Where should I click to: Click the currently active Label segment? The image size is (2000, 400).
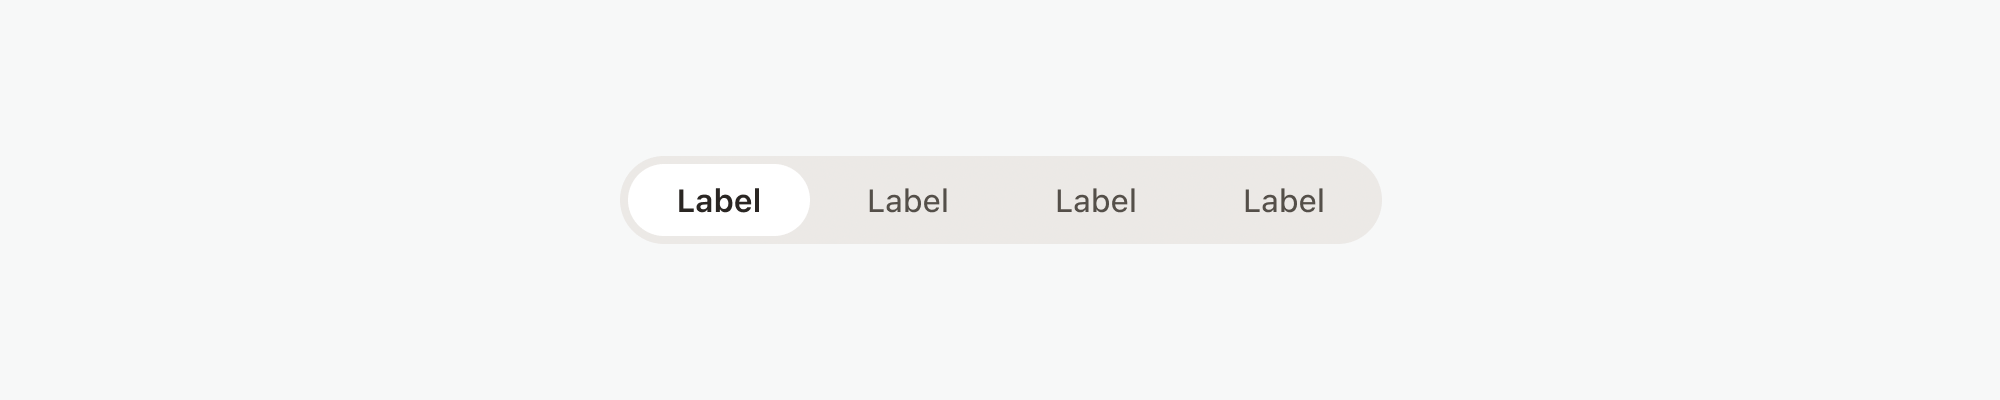pos(719,200)
